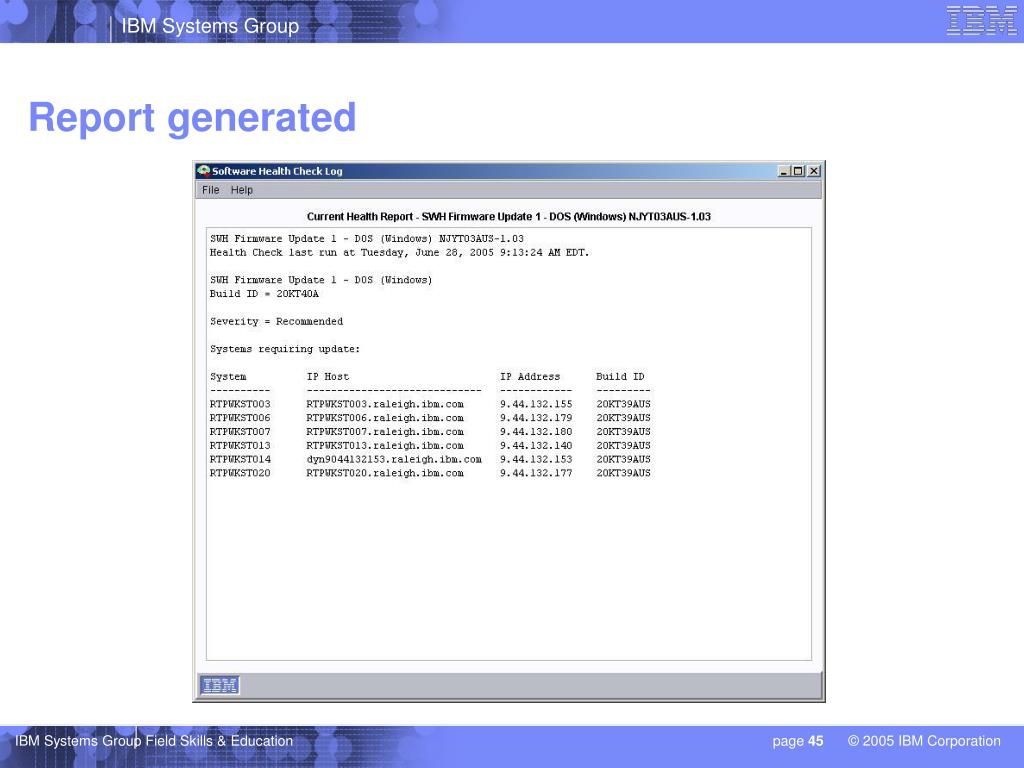Close the Software Health Check Log window

814,171
